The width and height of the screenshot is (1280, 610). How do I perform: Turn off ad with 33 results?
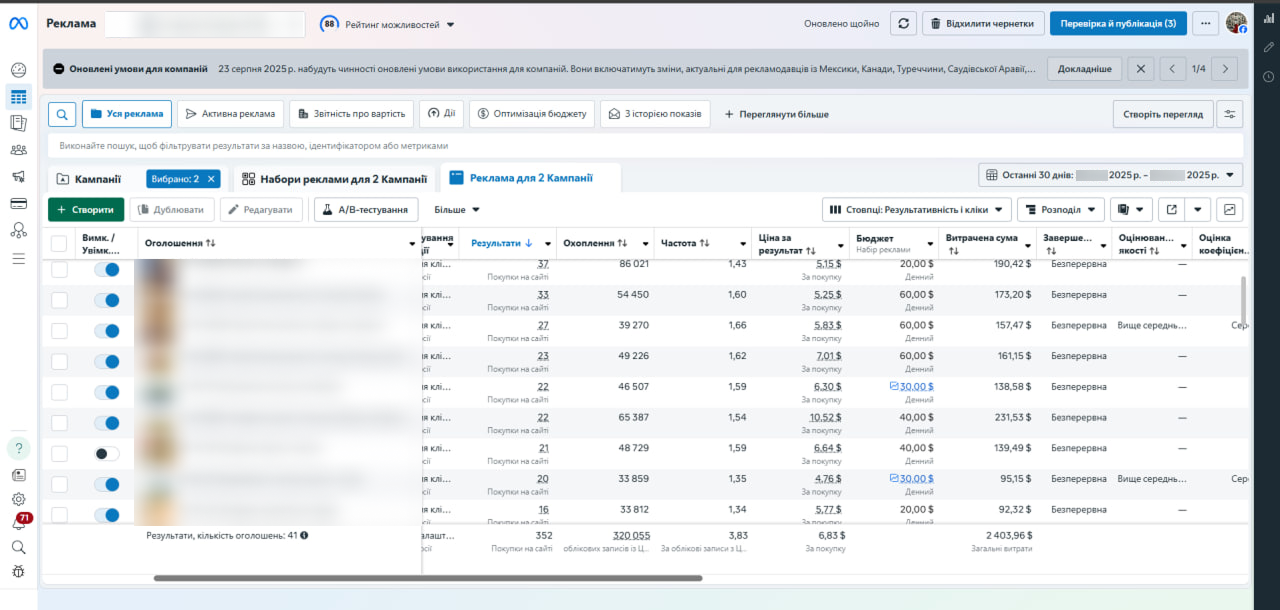[x=106, y=300]
